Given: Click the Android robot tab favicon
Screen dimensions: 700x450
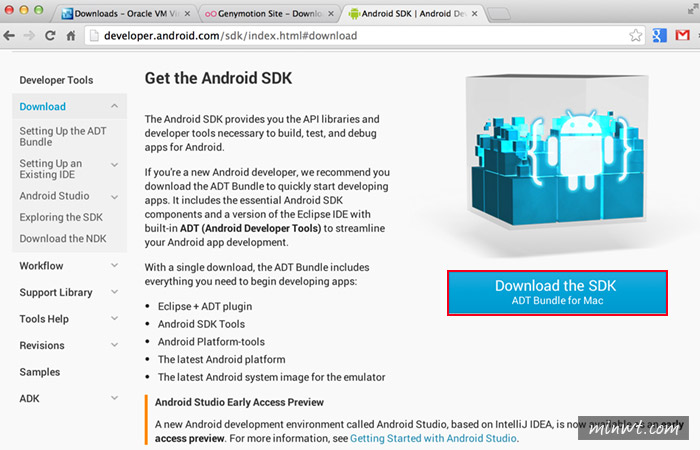Looking at the screenshot, I should pos(354,14).
